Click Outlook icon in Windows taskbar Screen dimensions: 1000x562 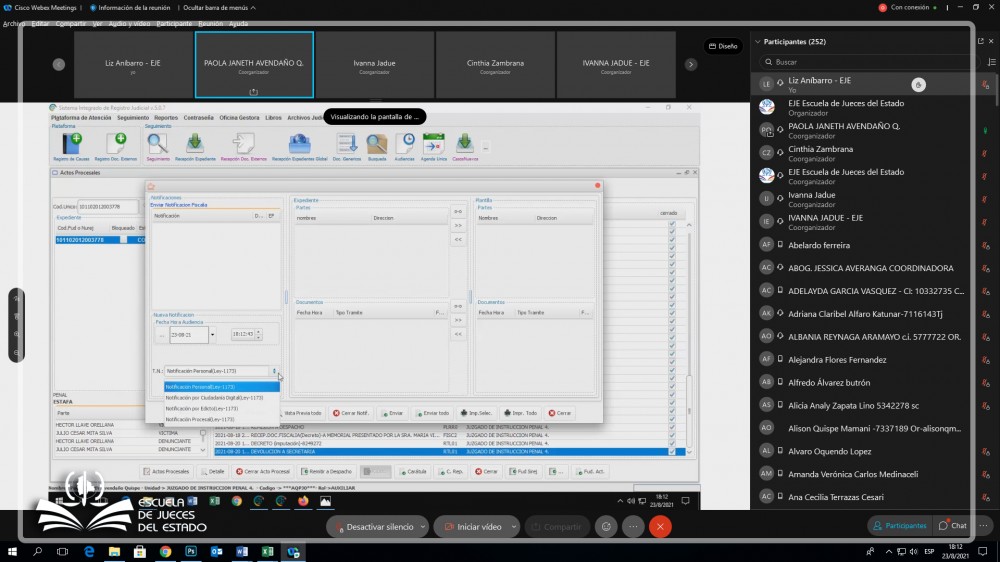[216, 552]
